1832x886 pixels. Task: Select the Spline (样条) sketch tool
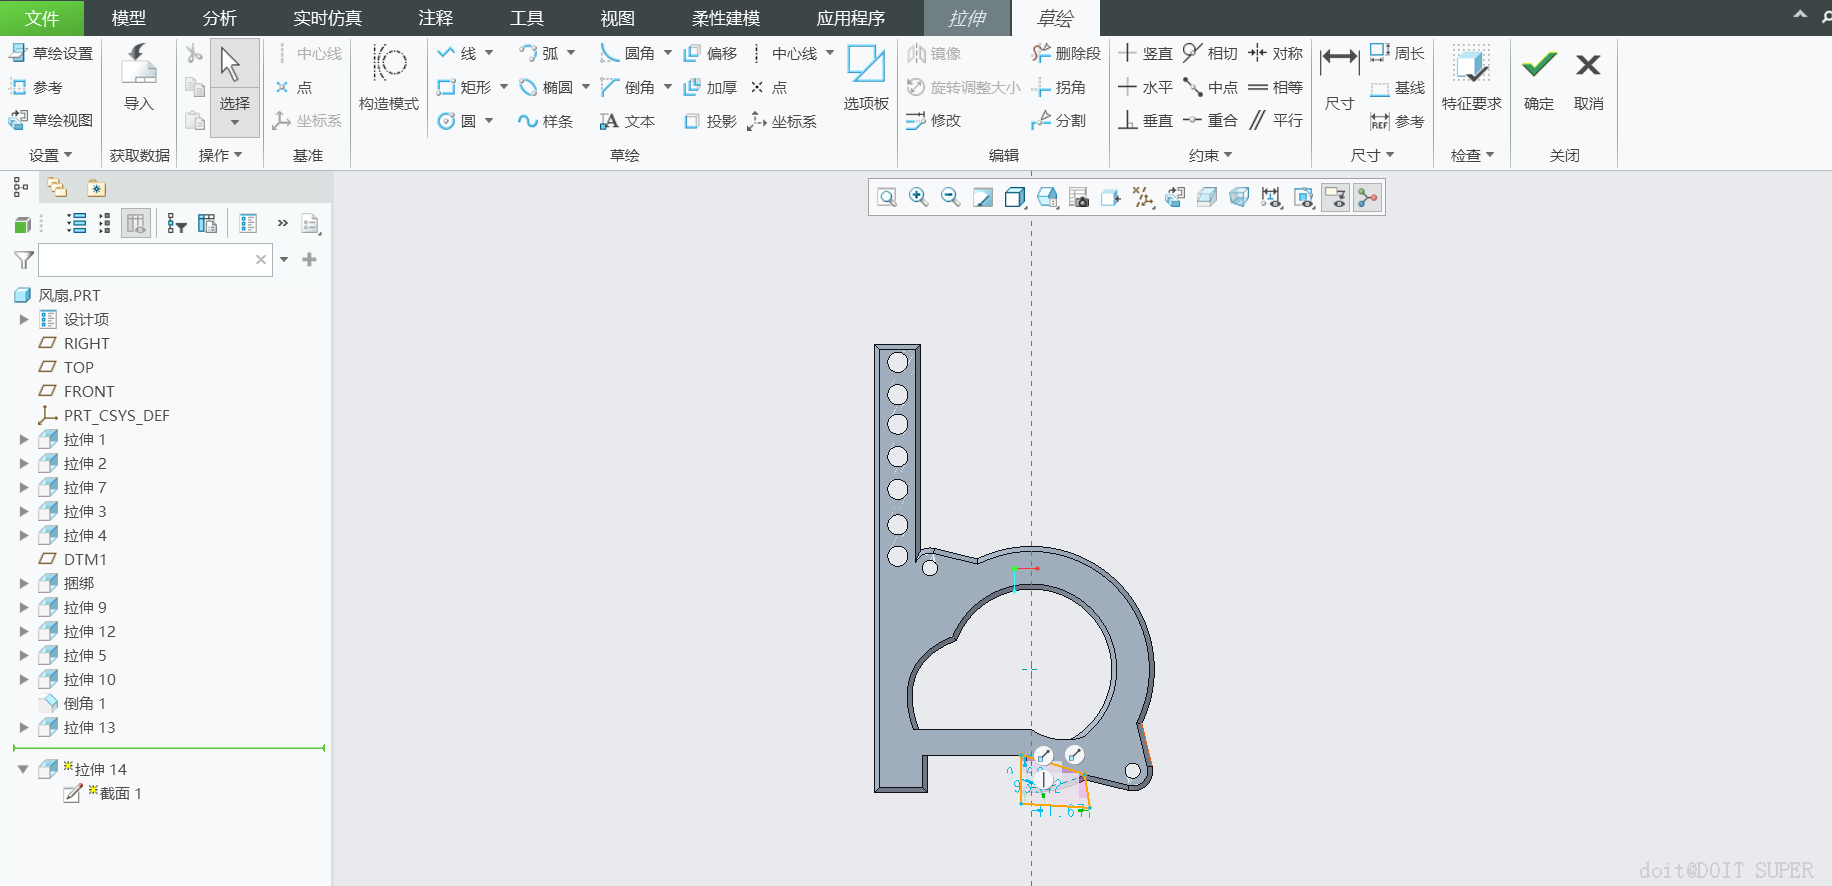pyautogui.click(x=545, y=121)
